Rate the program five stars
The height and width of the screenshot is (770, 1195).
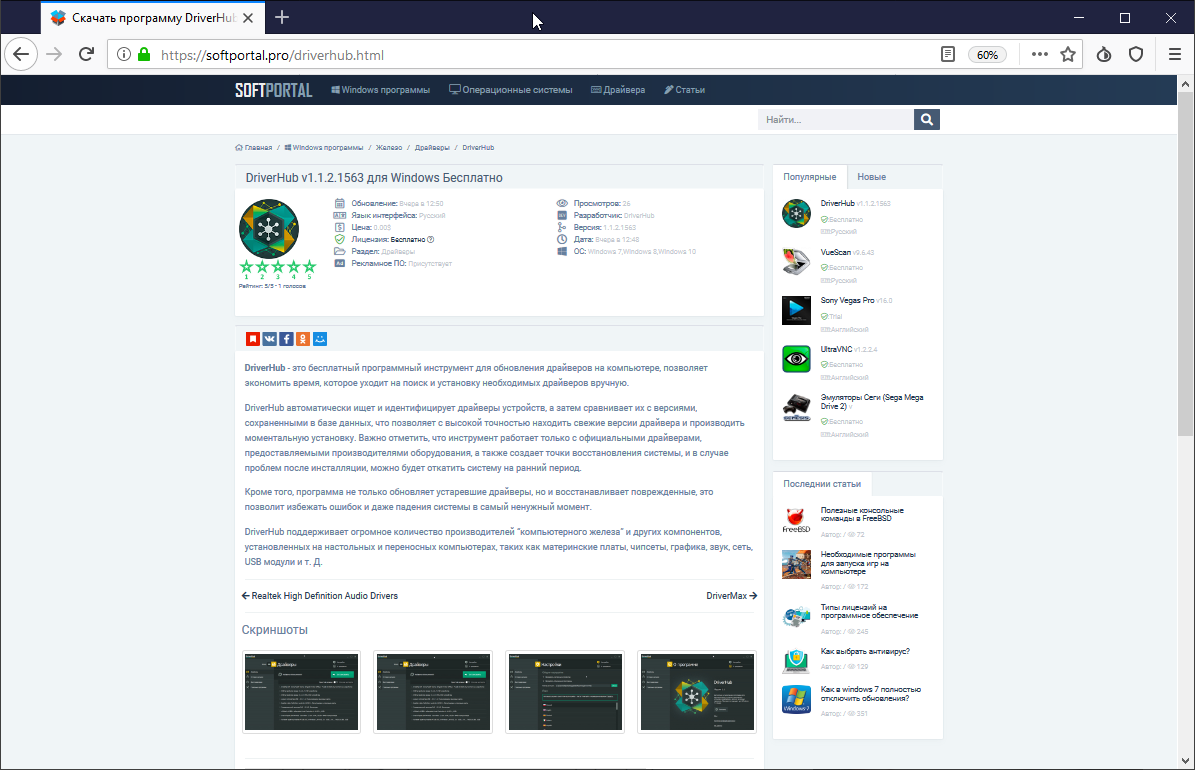309,267
